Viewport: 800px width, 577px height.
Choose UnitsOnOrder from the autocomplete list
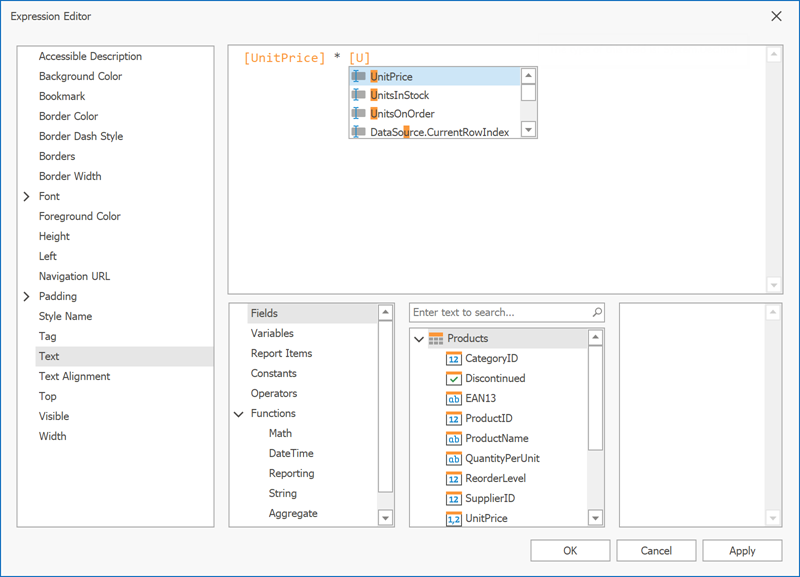point(402,113)
